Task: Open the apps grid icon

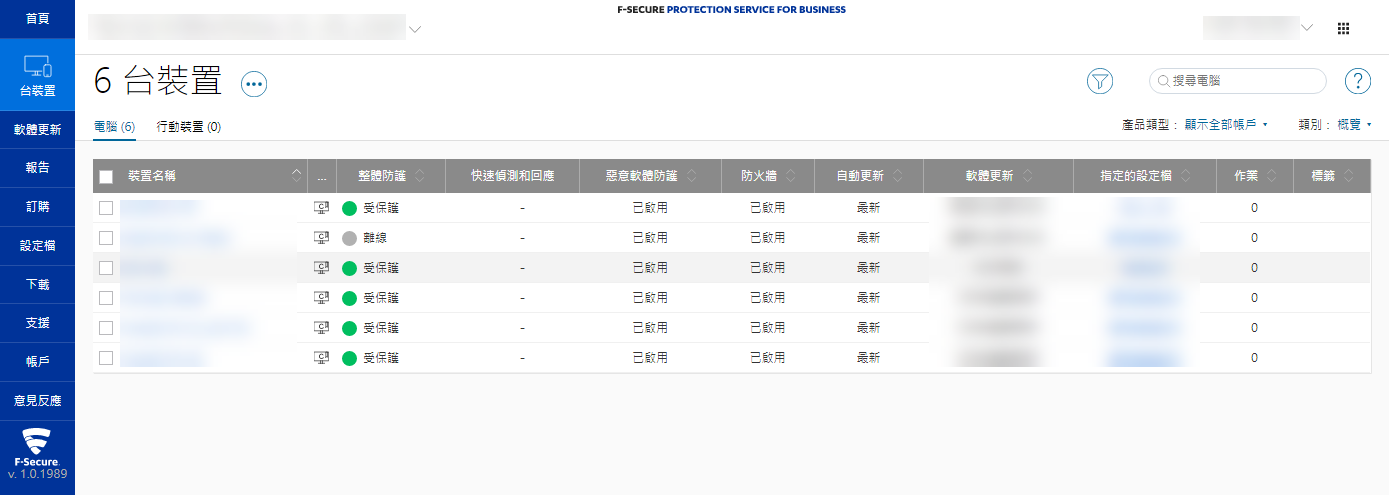Action: click(1343, 29)
